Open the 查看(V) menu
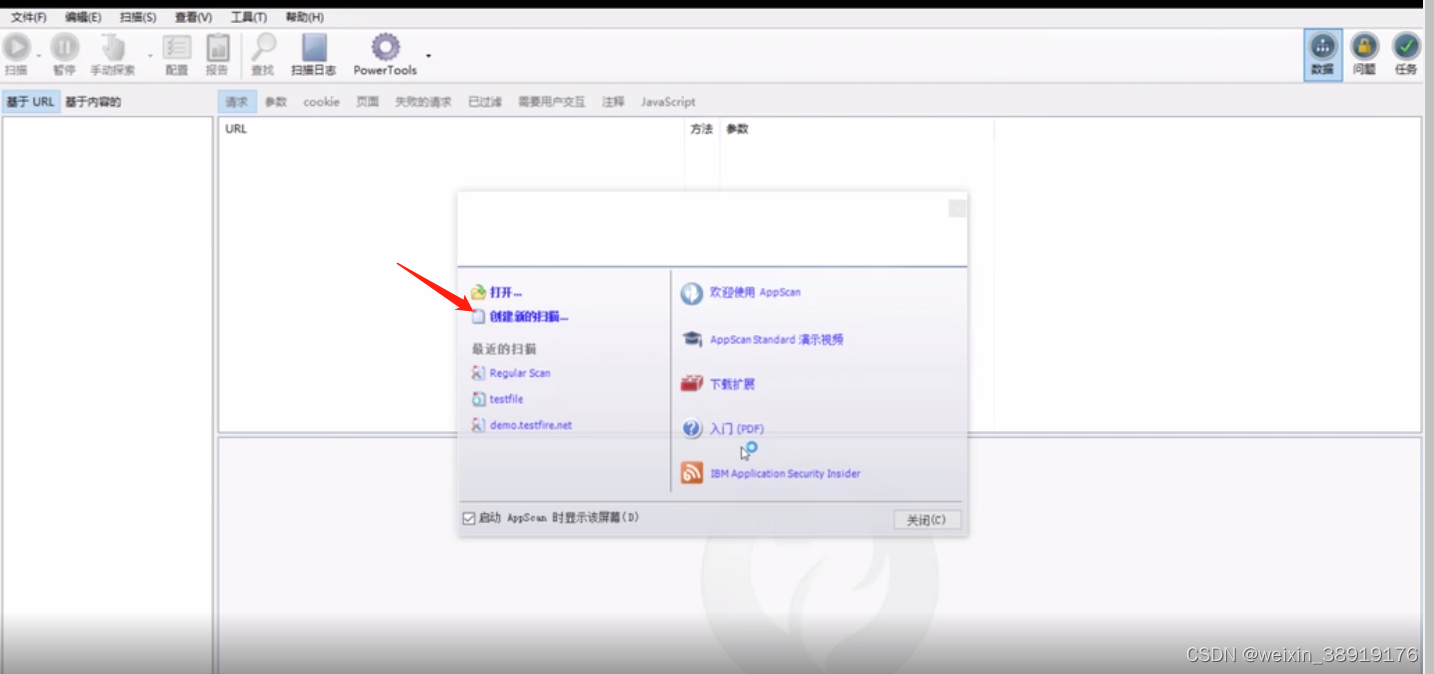 pyautogui.click(x=193, y=17)
